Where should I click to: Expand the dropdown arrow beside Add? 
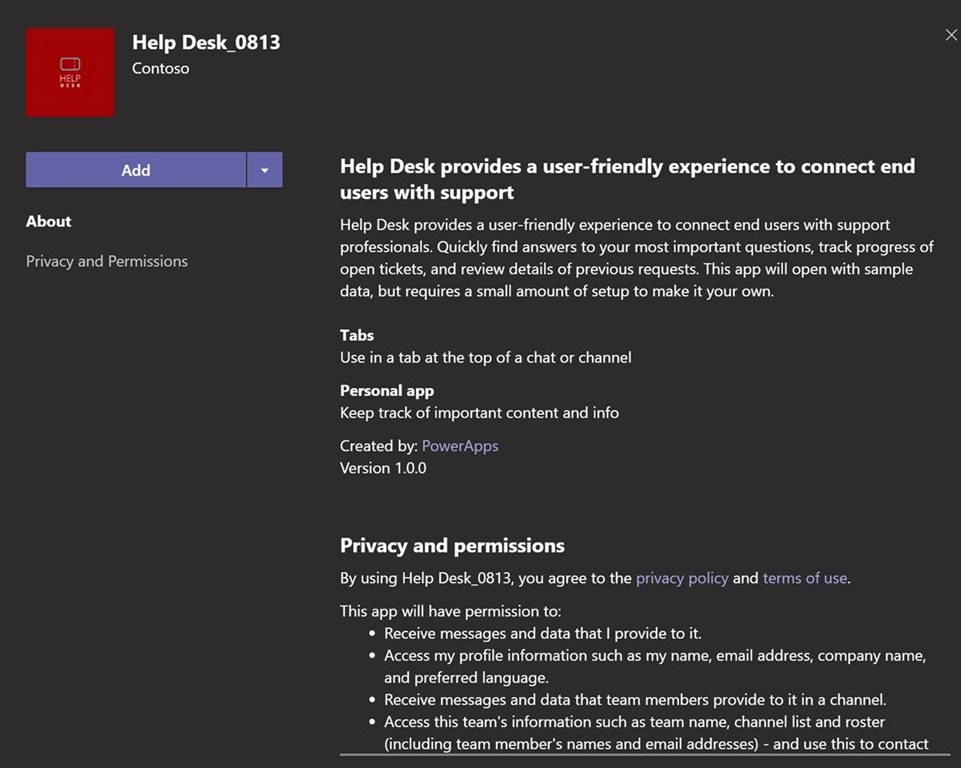point(265,170)
